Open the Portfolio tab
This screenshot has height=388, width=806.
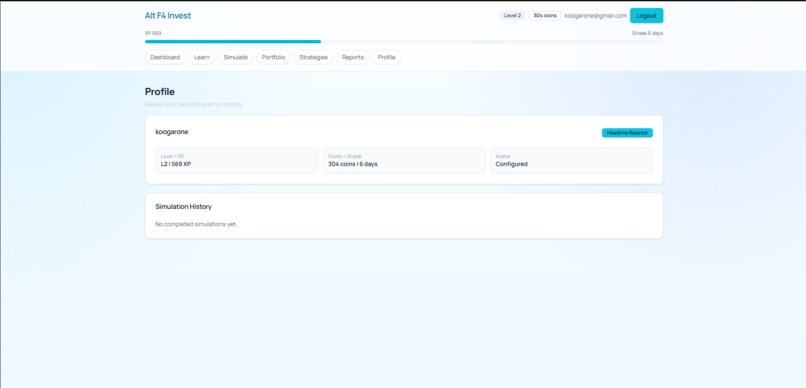[x=273, y=57]
